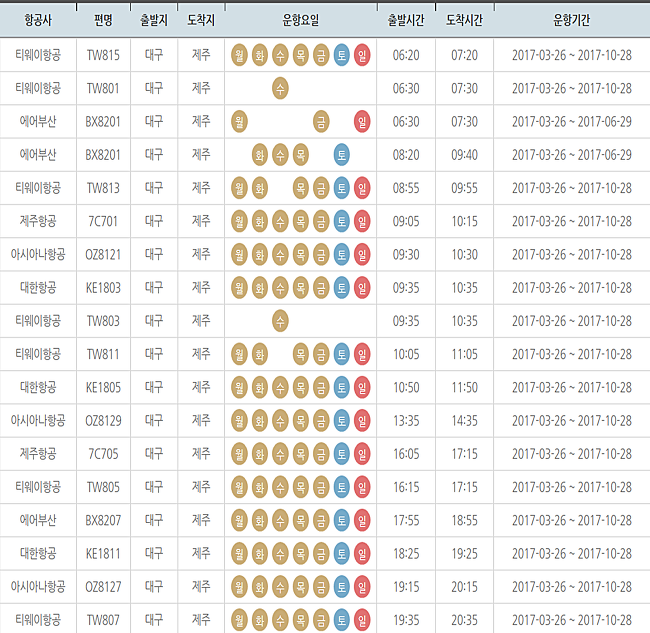Viewport: 650px width, 633px height.
Task: Select flight number BX8207
Action: pos(103,520)
